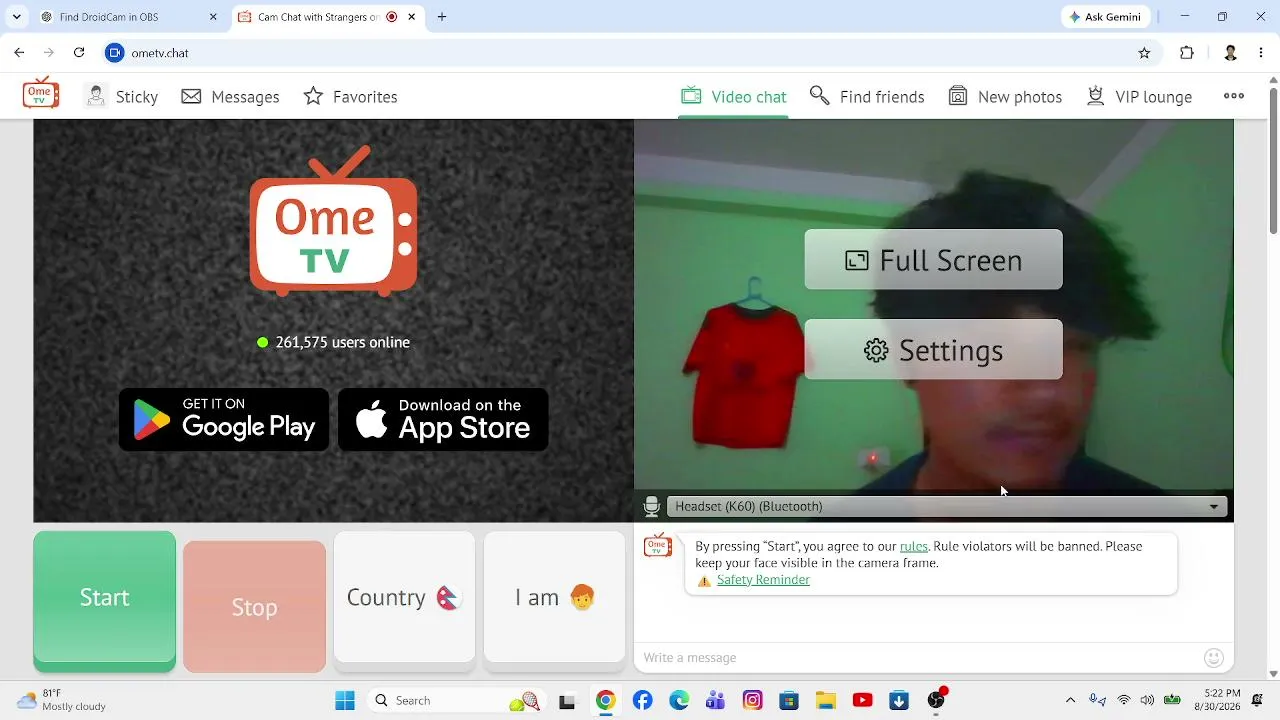This screenshot has height=720, width=1280.
Task: Enter the VIP lounge
Action: click(1138, 96)
